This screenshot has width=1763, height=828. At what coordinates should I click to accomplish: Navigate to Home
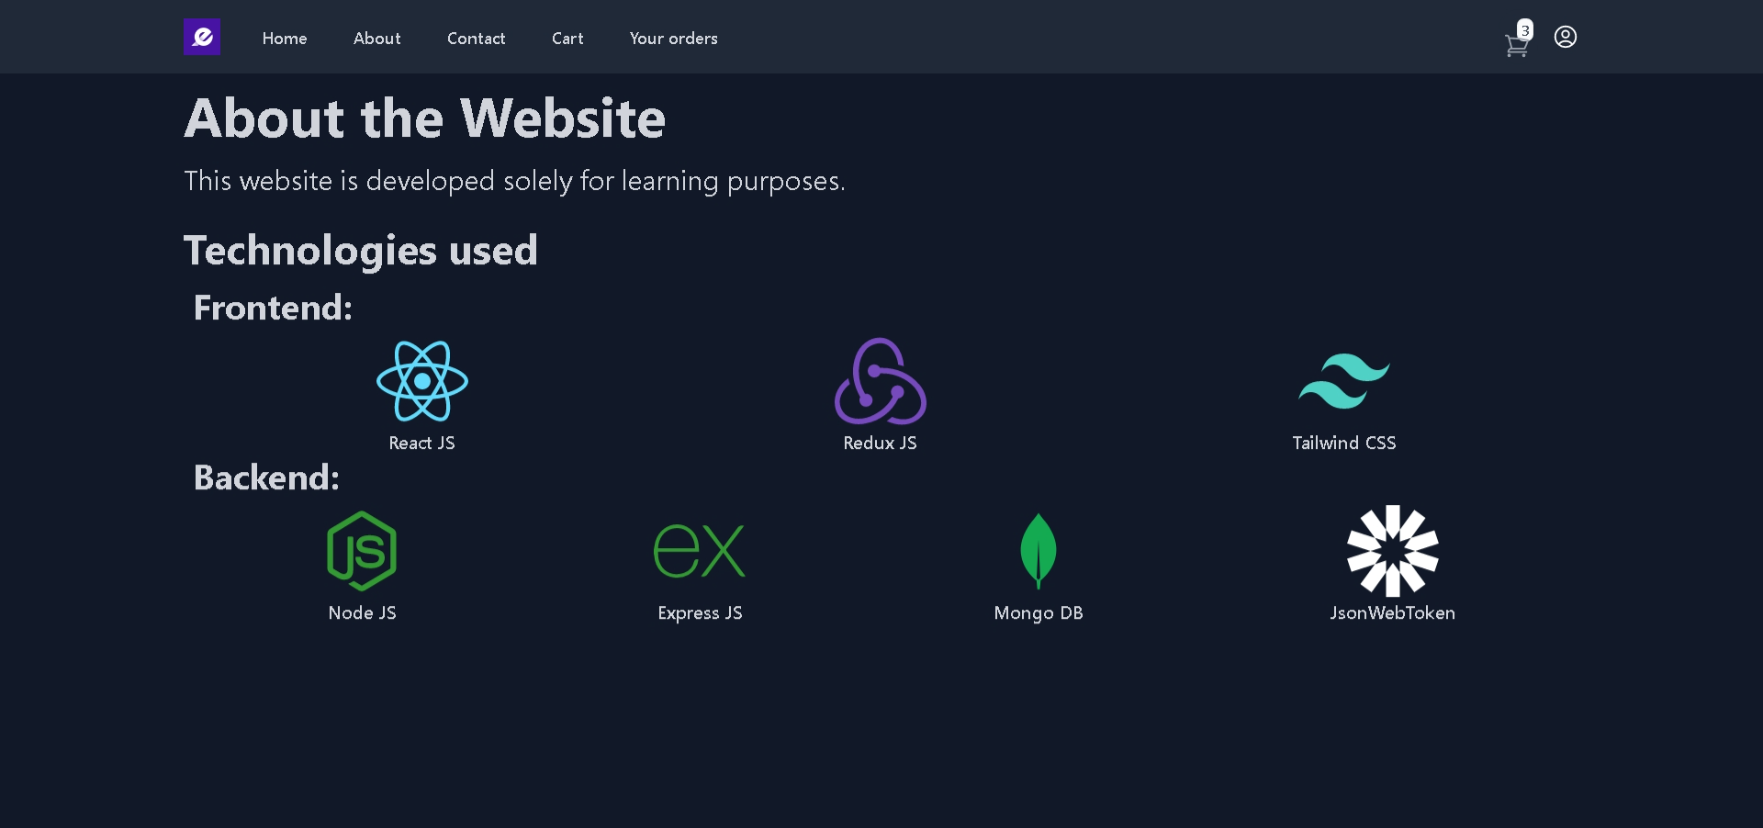pyautogui.click(x=284, y=38)
